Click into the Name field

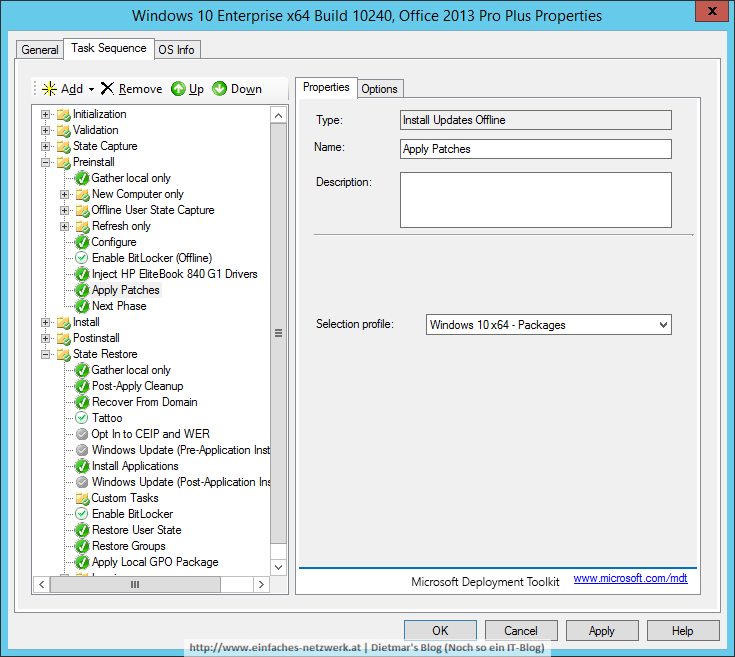(535, 149)
